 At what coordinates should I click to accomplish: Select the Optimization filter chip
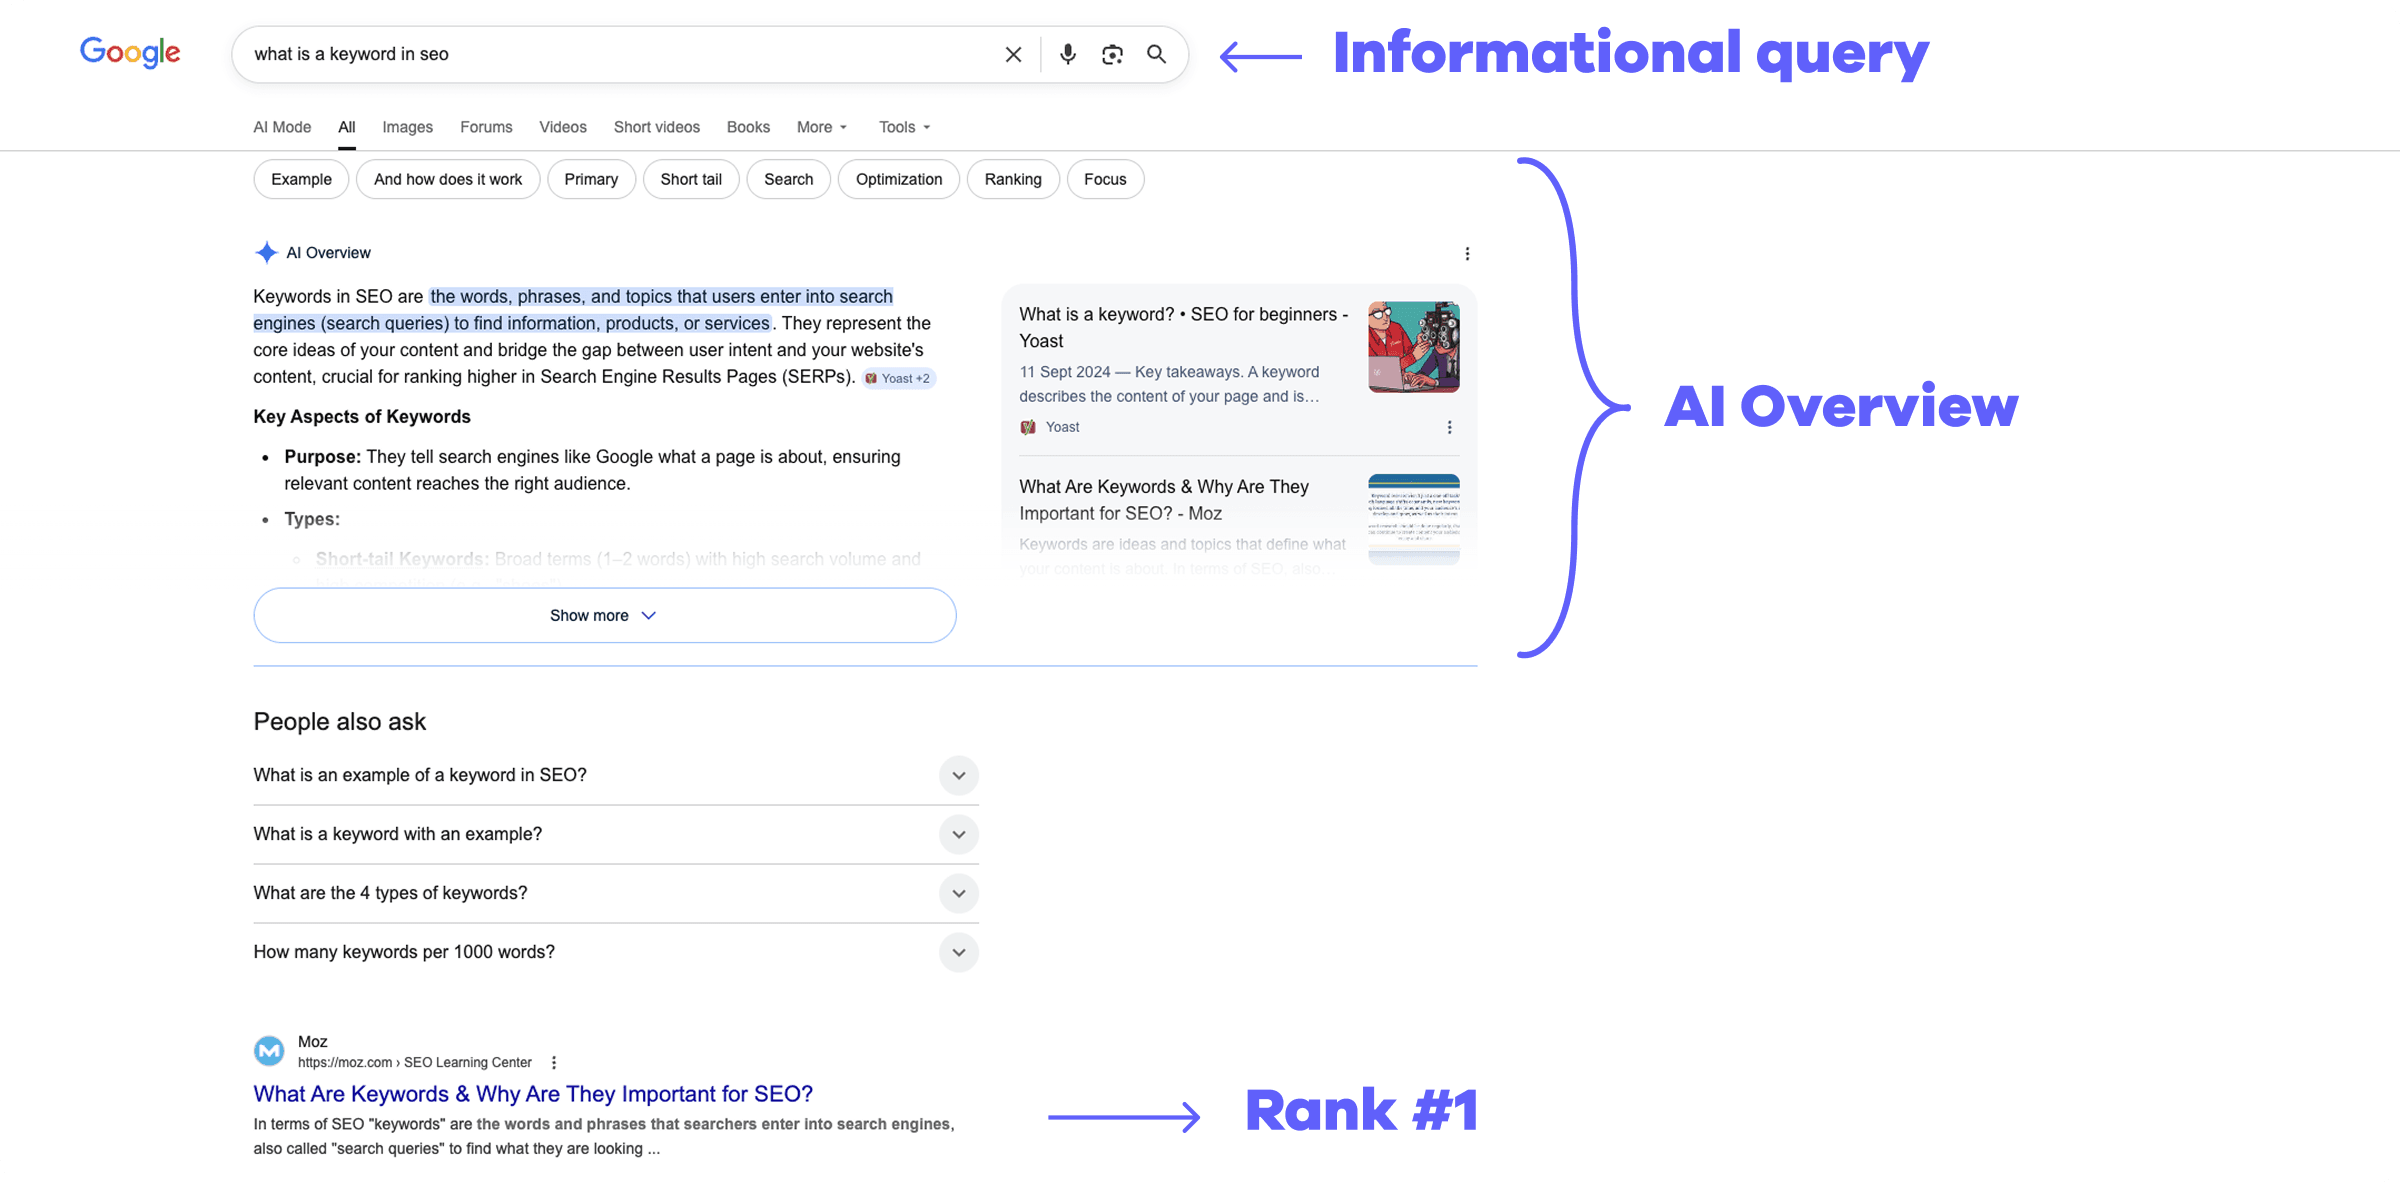coord(899,179)
